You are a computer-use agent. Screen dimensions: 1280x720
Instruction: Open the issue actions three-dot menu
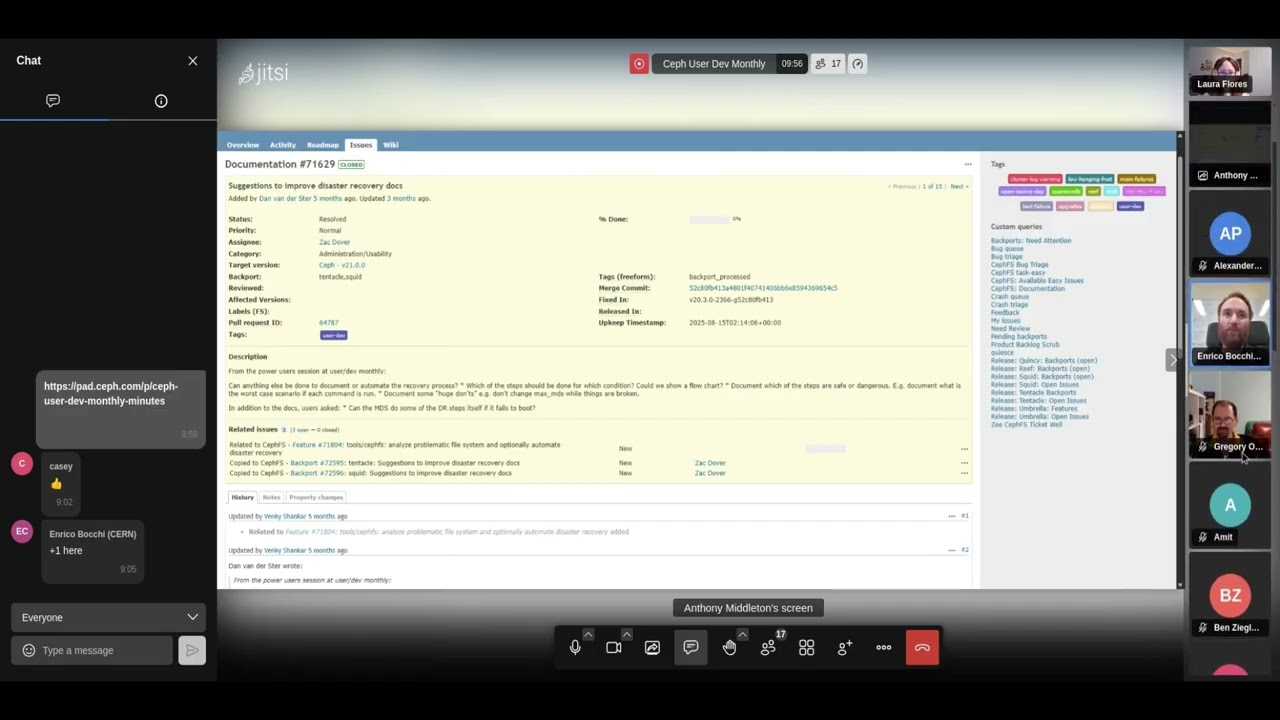(967, 164)
